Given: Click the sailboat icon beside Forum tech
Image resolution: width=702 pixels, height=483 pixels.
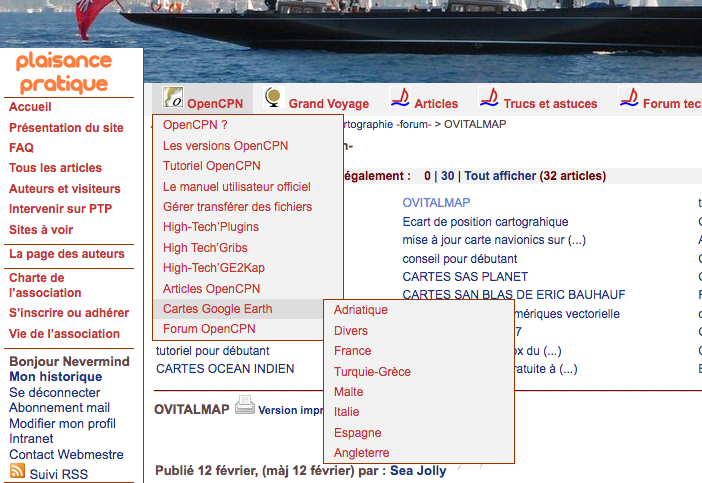Looking at the screenshot, I should tap(629, 97).
